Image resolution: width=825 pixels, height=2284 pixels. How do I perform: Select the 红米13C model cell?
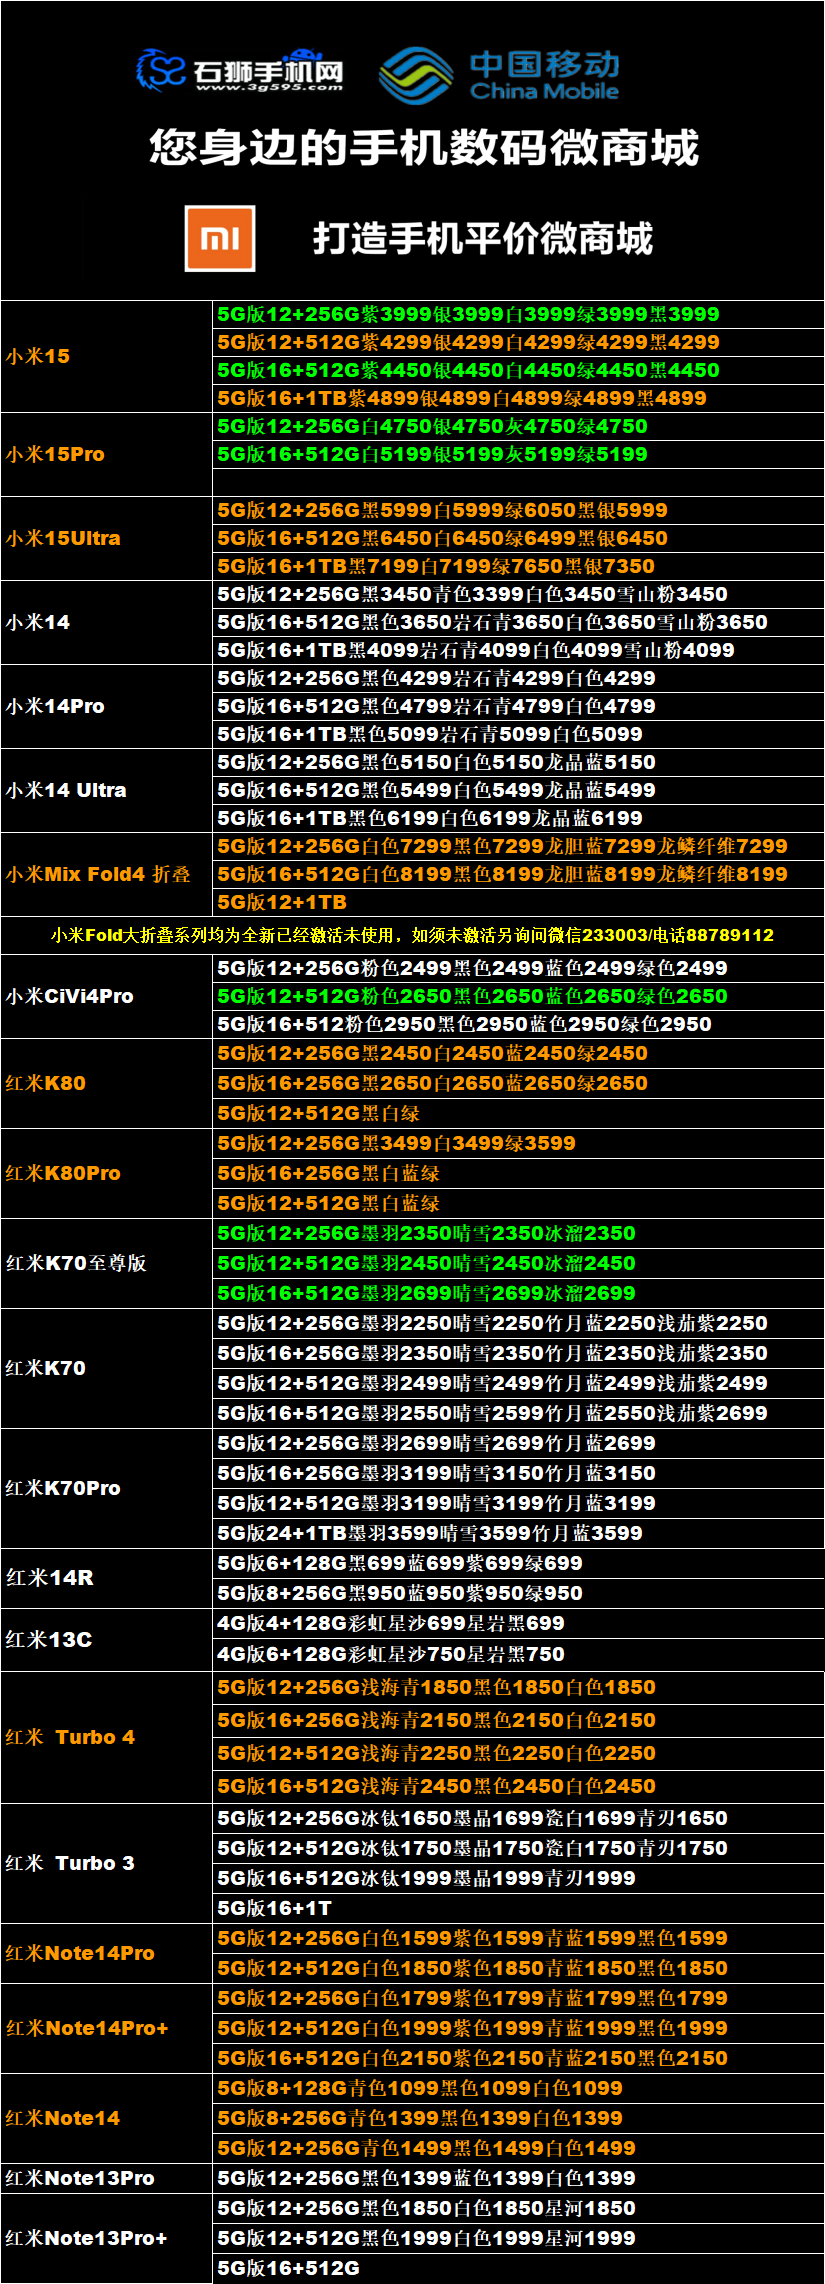[x=107, y=1639]
